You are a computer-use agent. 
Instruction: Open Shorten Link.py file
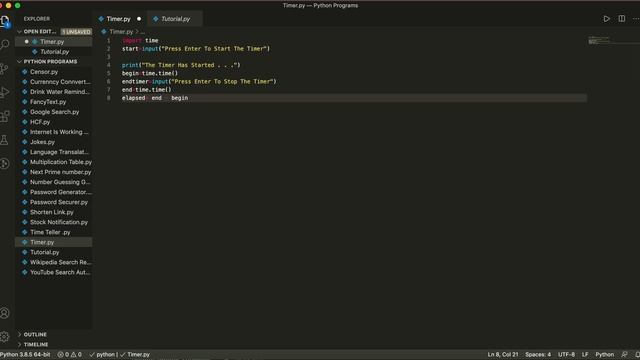point(53,212)
